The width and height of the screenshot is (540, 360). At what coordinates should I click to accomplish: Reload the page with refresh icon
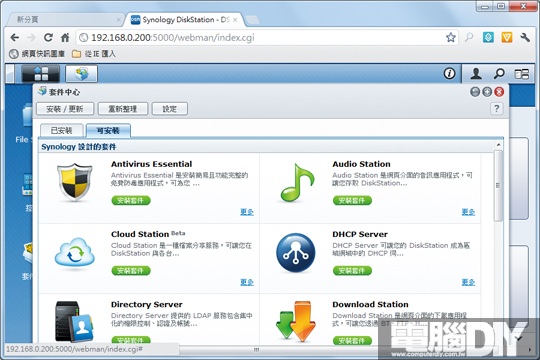tap(48, 38)
